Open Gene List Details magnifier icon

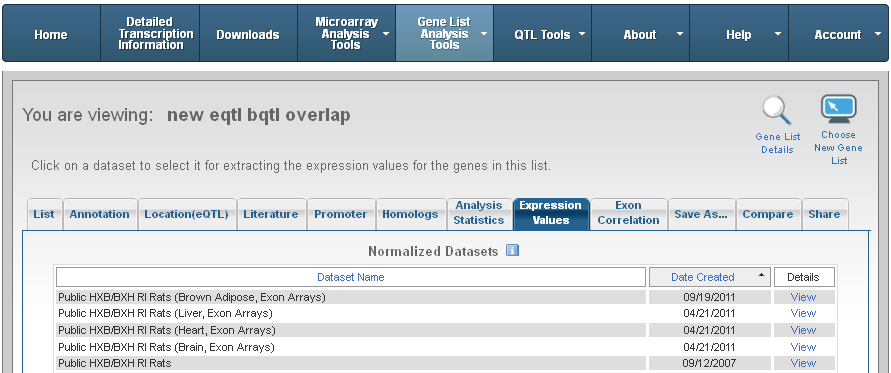(777, 111)
